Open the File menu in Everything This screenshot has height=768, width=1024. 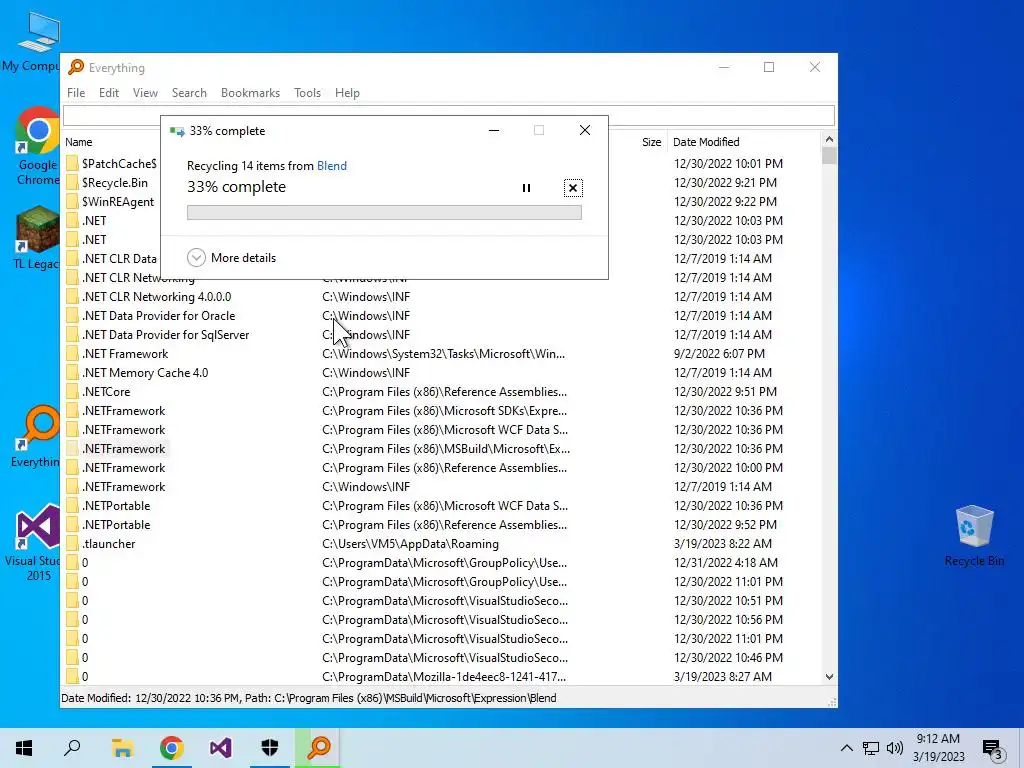pos(76,93)
